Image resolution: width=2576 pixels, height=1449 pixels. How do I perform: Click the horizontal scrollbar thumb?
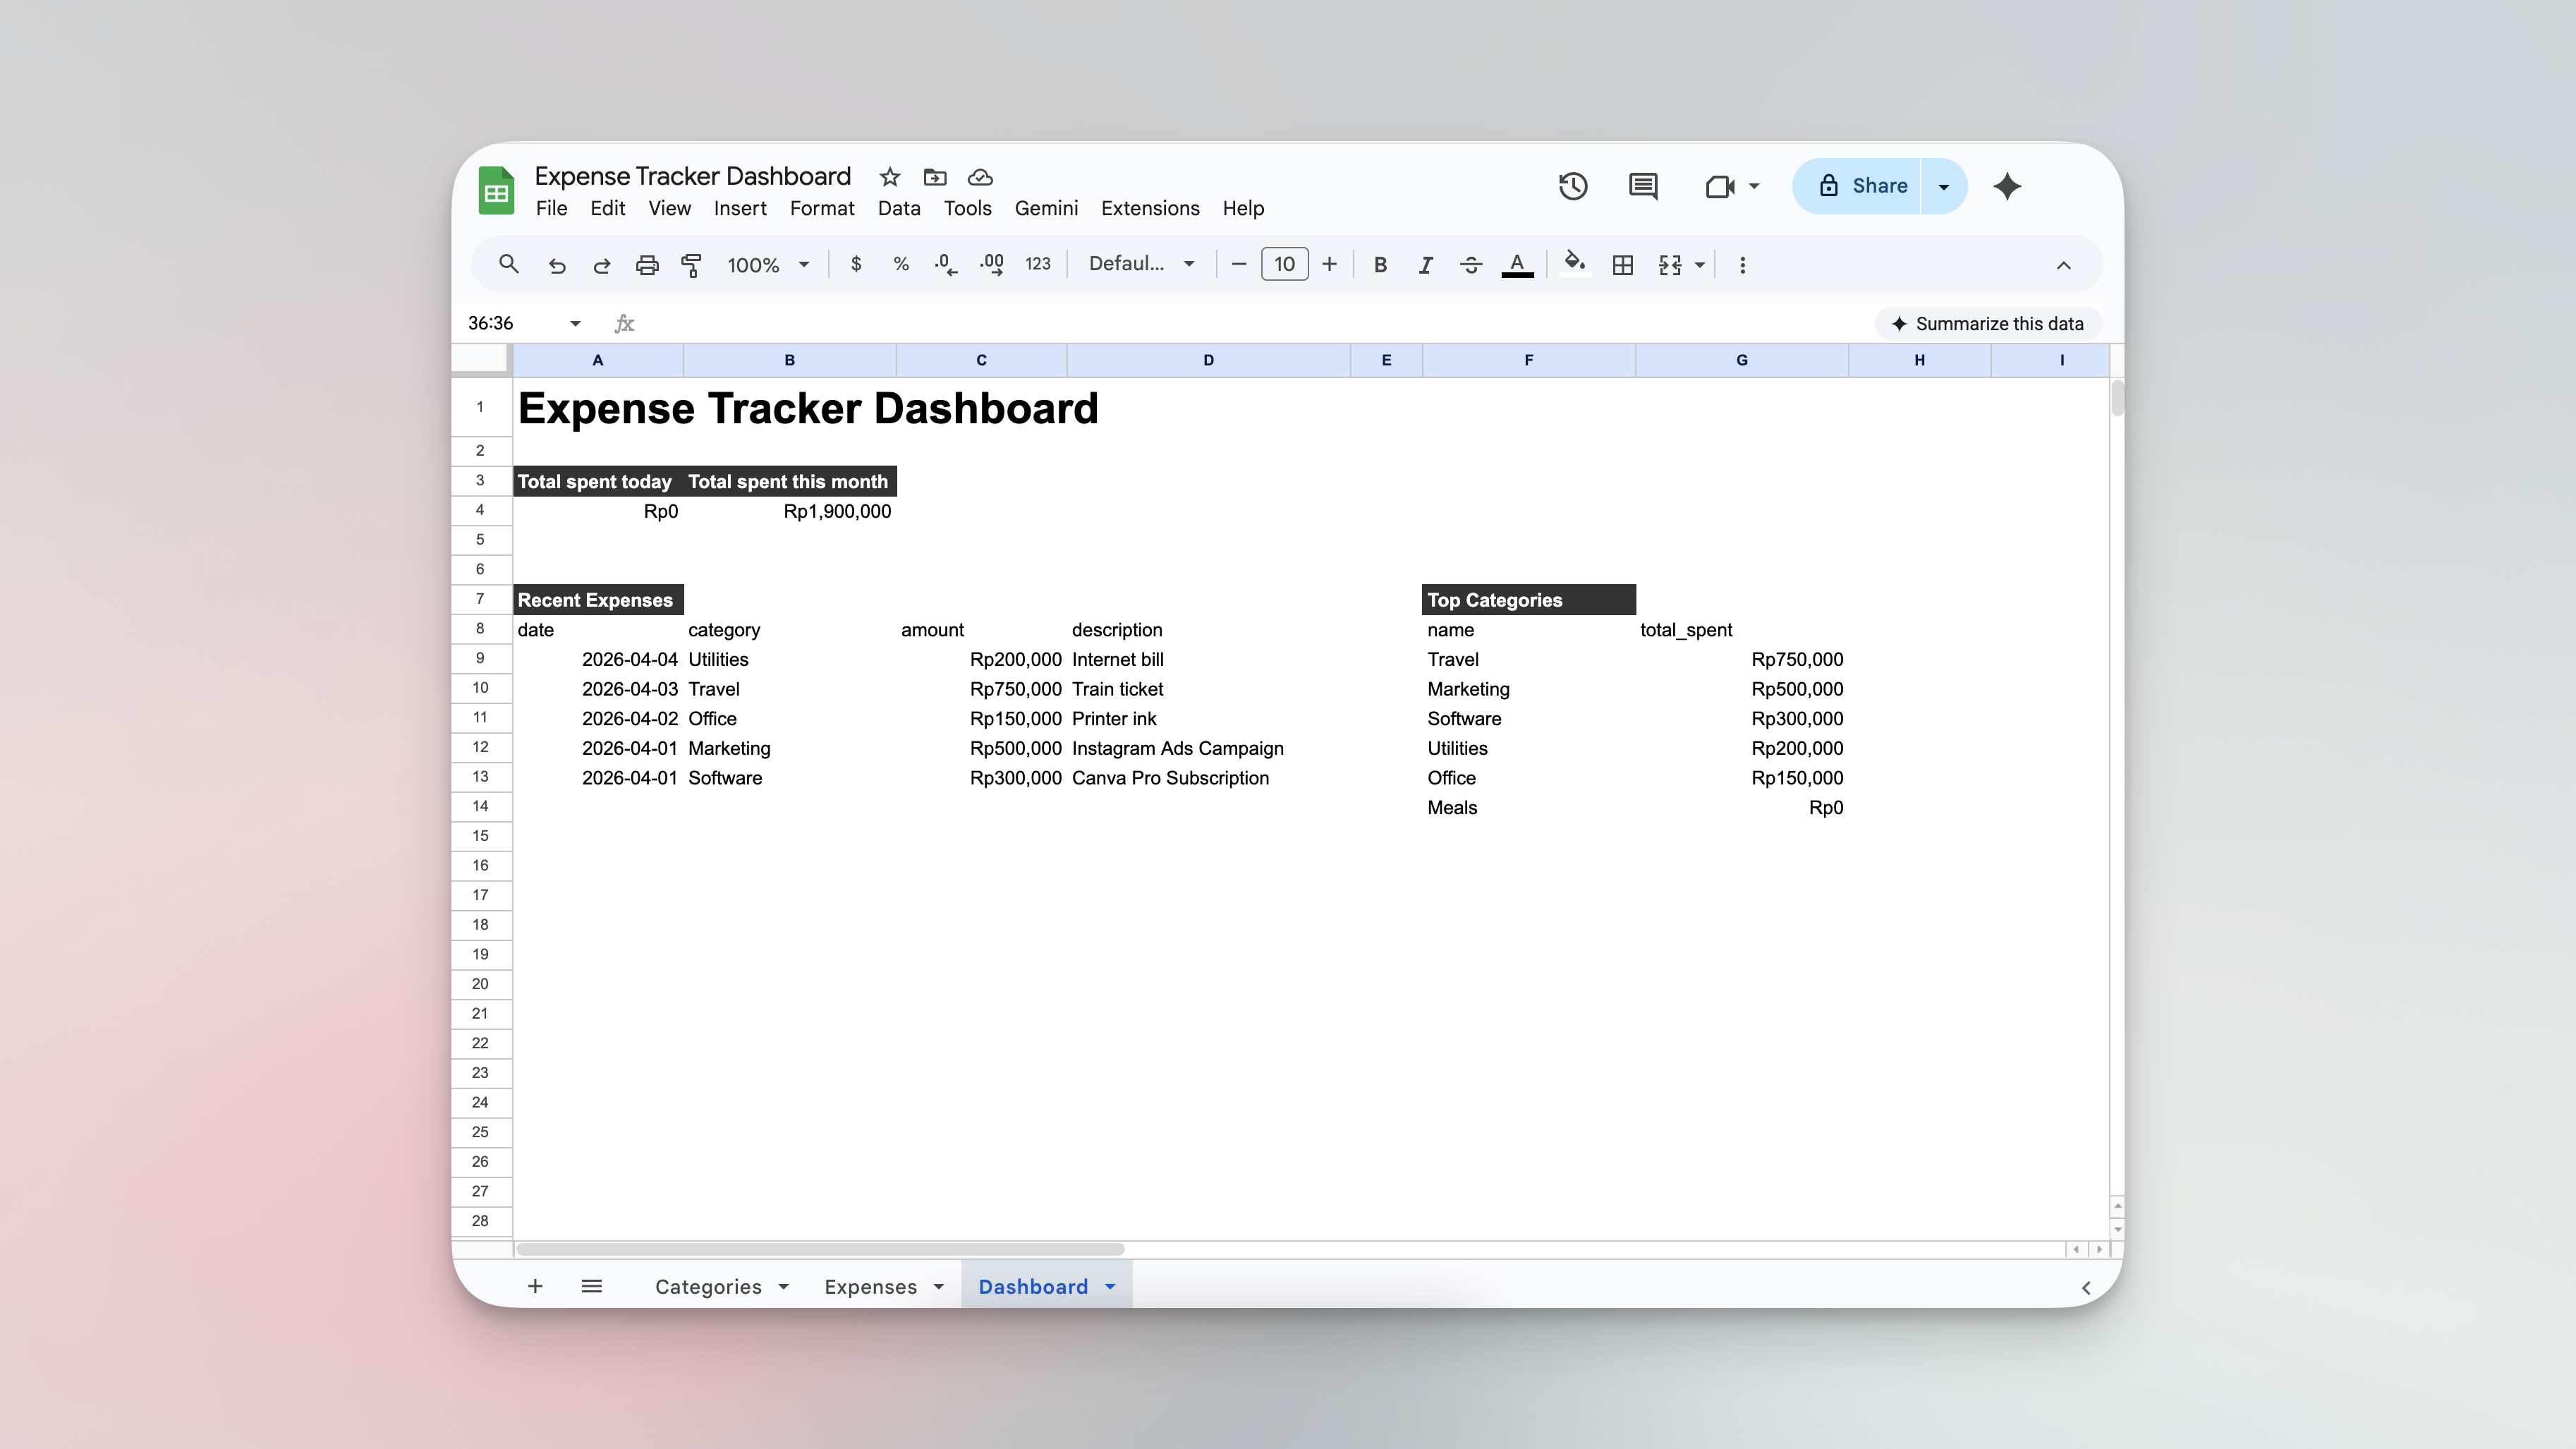point(820,1249)
